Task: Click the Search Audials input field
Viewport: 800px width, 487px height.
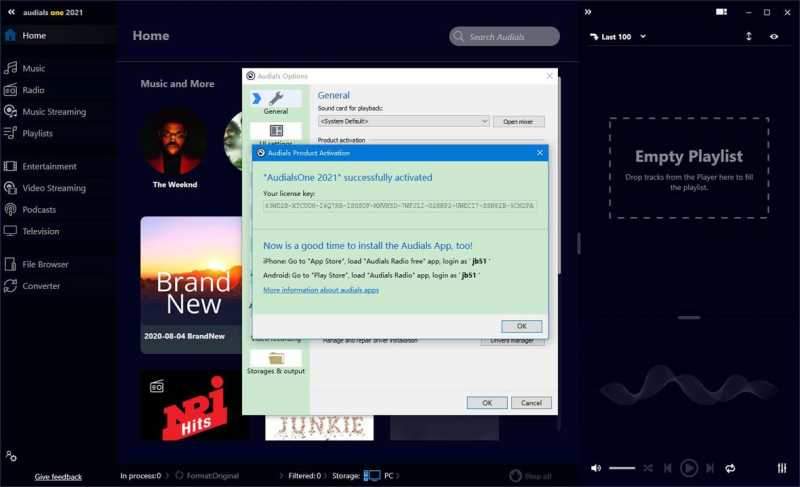Action: click(505, 37)
